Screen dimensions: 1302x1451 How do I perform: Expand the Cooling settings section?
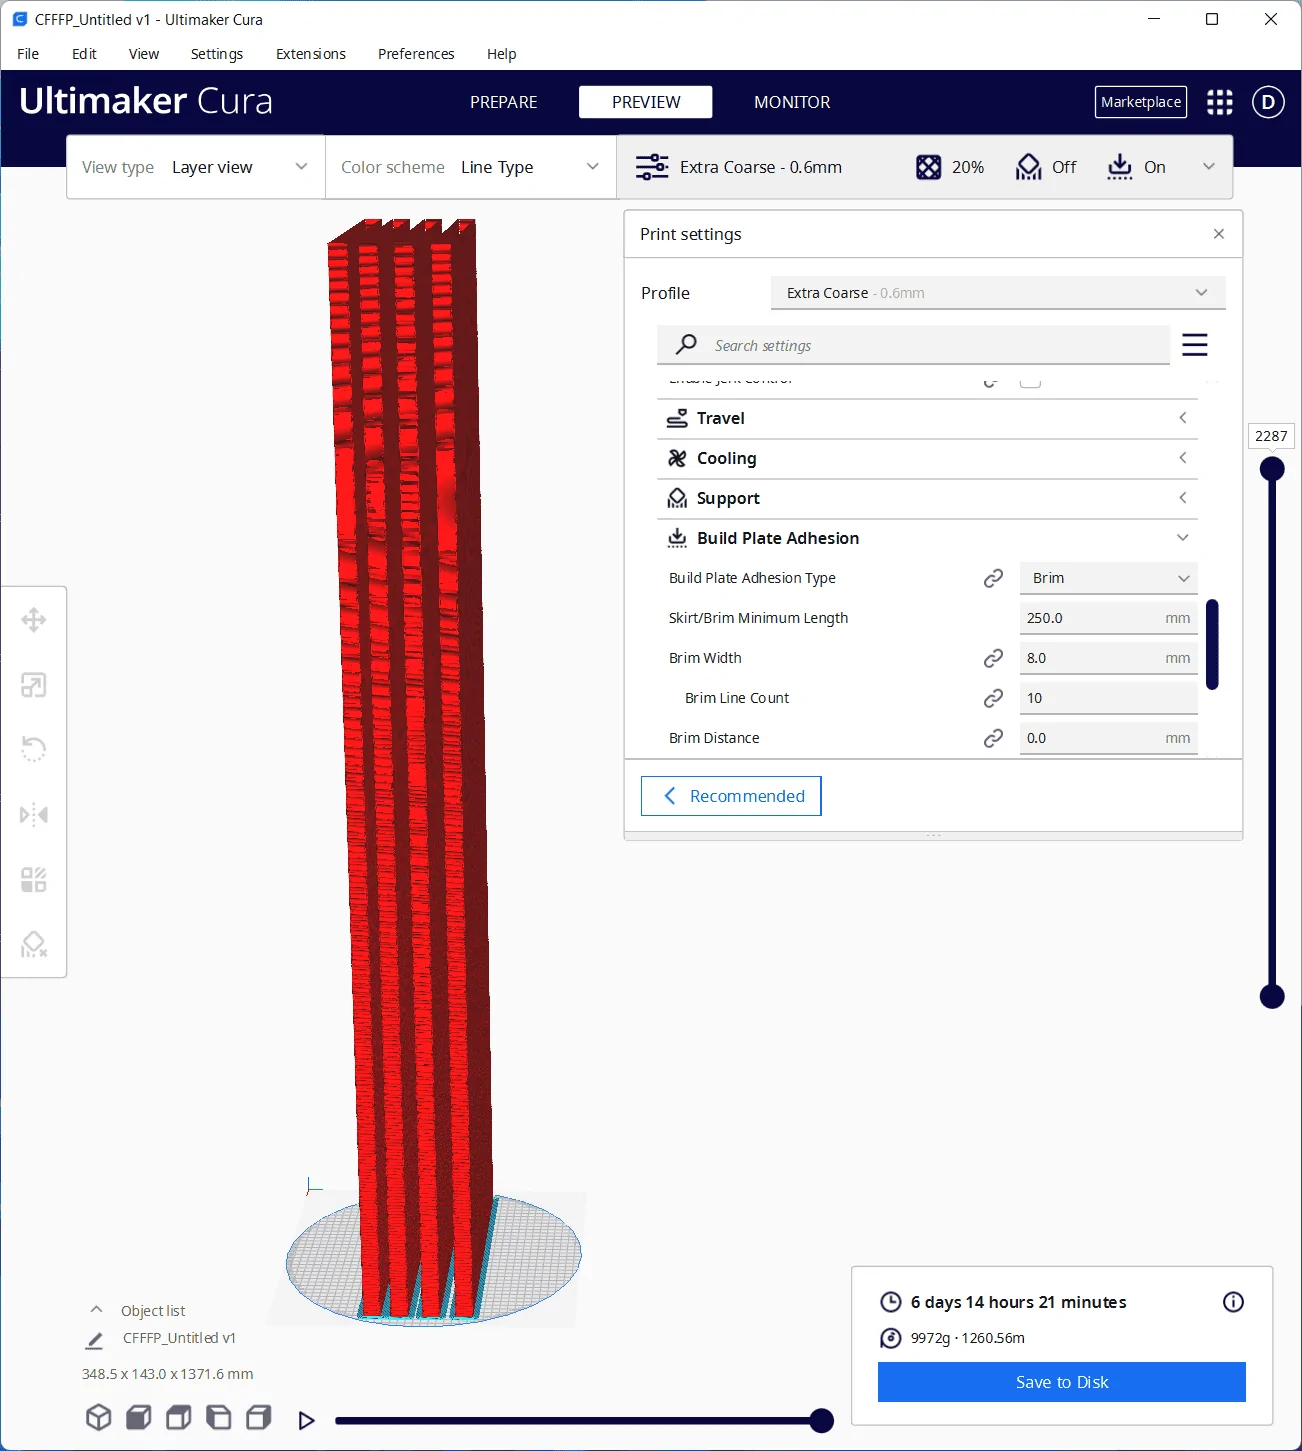pyautogui.click(x=927, y=458)
